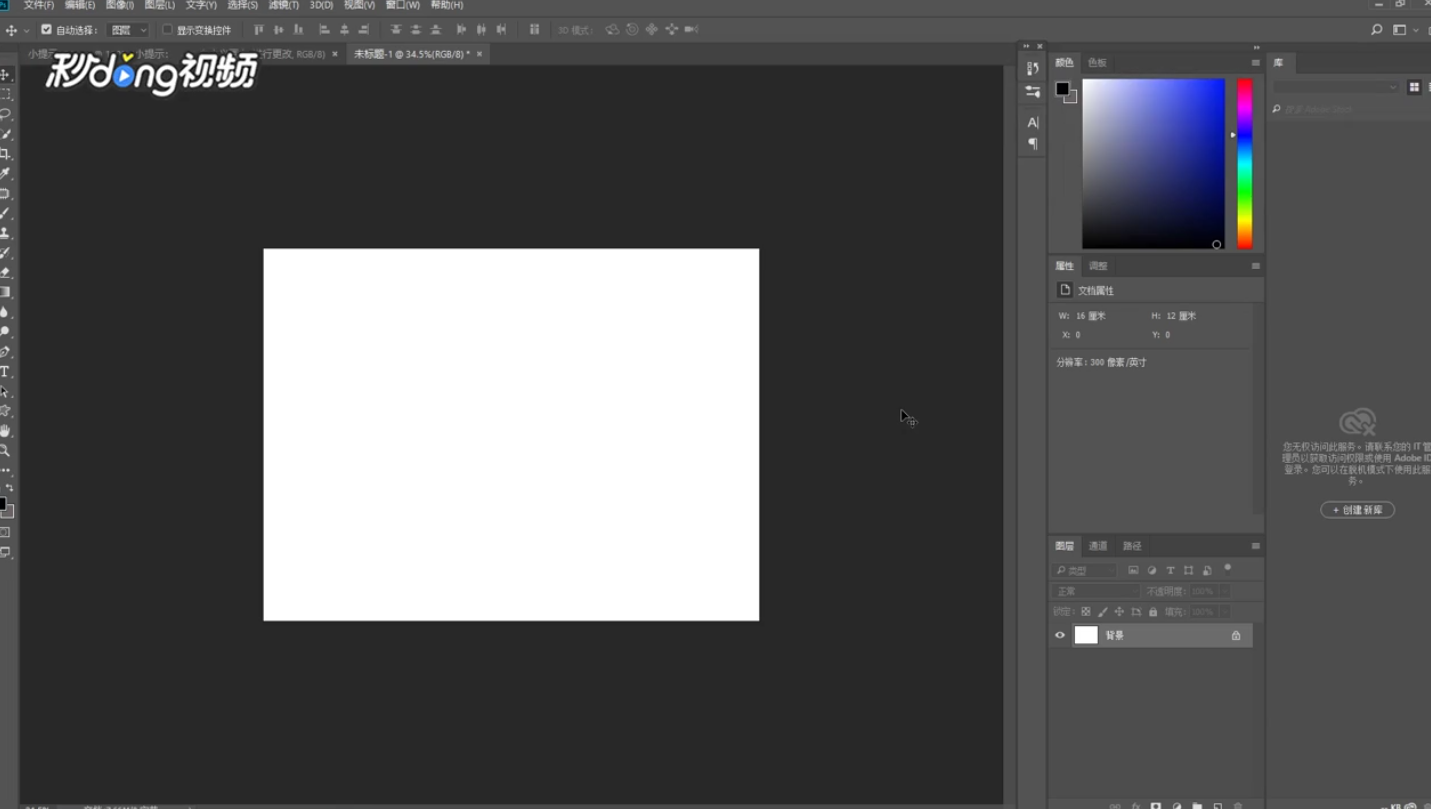Select the Path Selection arrow tool

[x=5, y=391]
